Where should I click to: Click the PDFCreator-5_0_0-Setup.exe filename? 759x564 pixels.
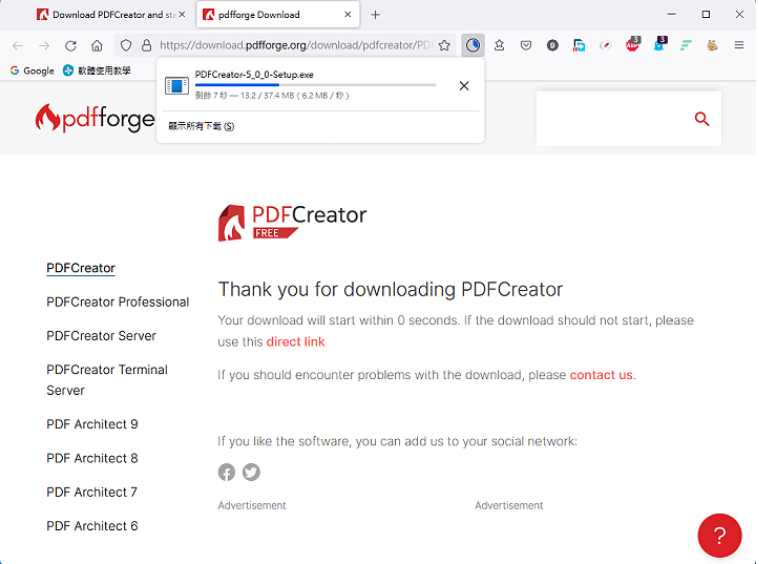254,75
